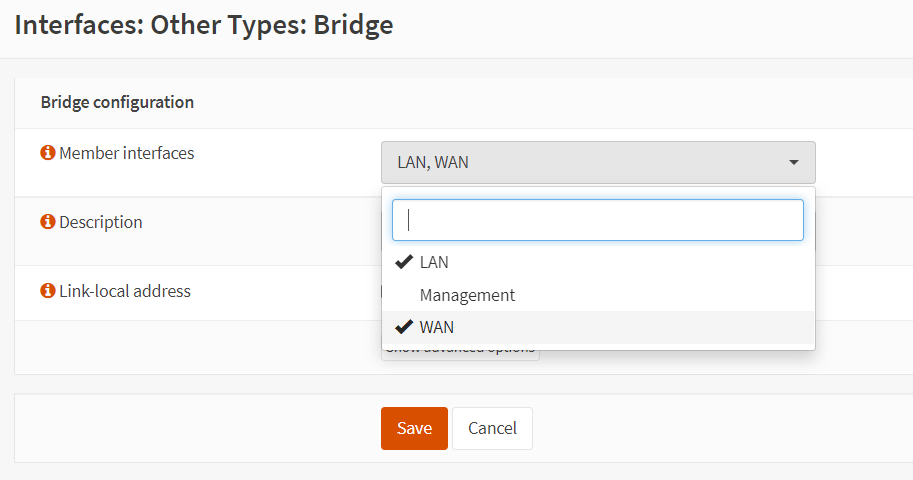The width and height of the screenshot is (913, 480).
Task: Click the Link-local address label
Action: pyautogui.click(x=125, y=292)
